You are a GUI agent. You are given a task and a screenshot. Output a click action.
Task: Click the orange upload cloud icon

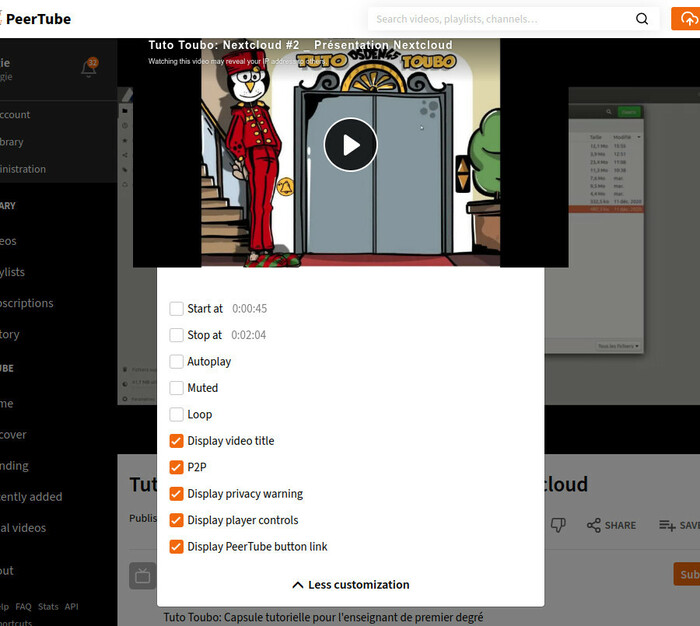pos(686,19)
